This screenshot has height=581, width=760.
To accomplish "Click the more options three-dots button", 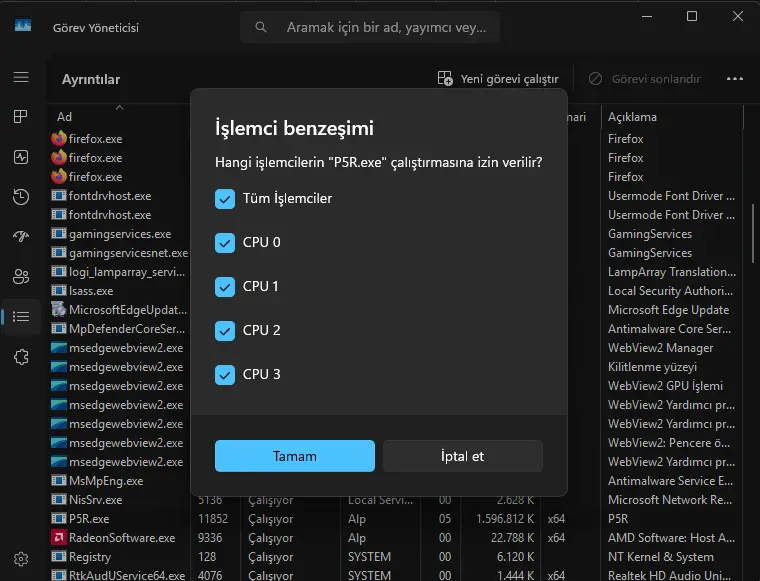I will (735, 79).
